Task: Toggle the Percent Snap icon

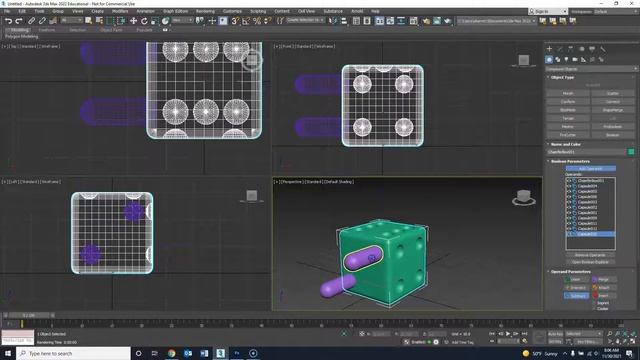Action: click(x=257, y=21)
